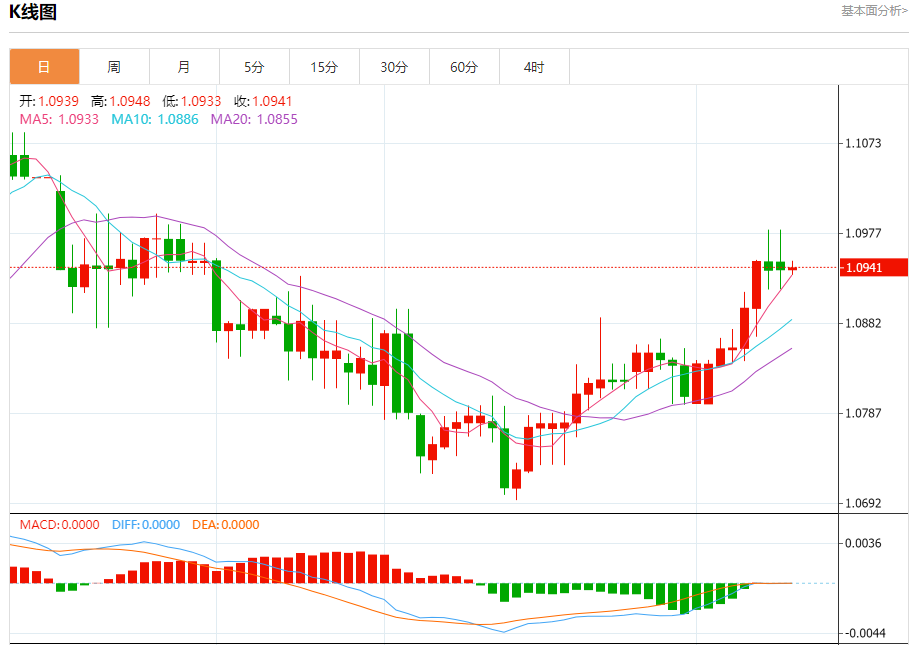Click the red 1.0941 current price tag
The height and width of the screenshot is (645, 916).
click(x=873, y=268)
